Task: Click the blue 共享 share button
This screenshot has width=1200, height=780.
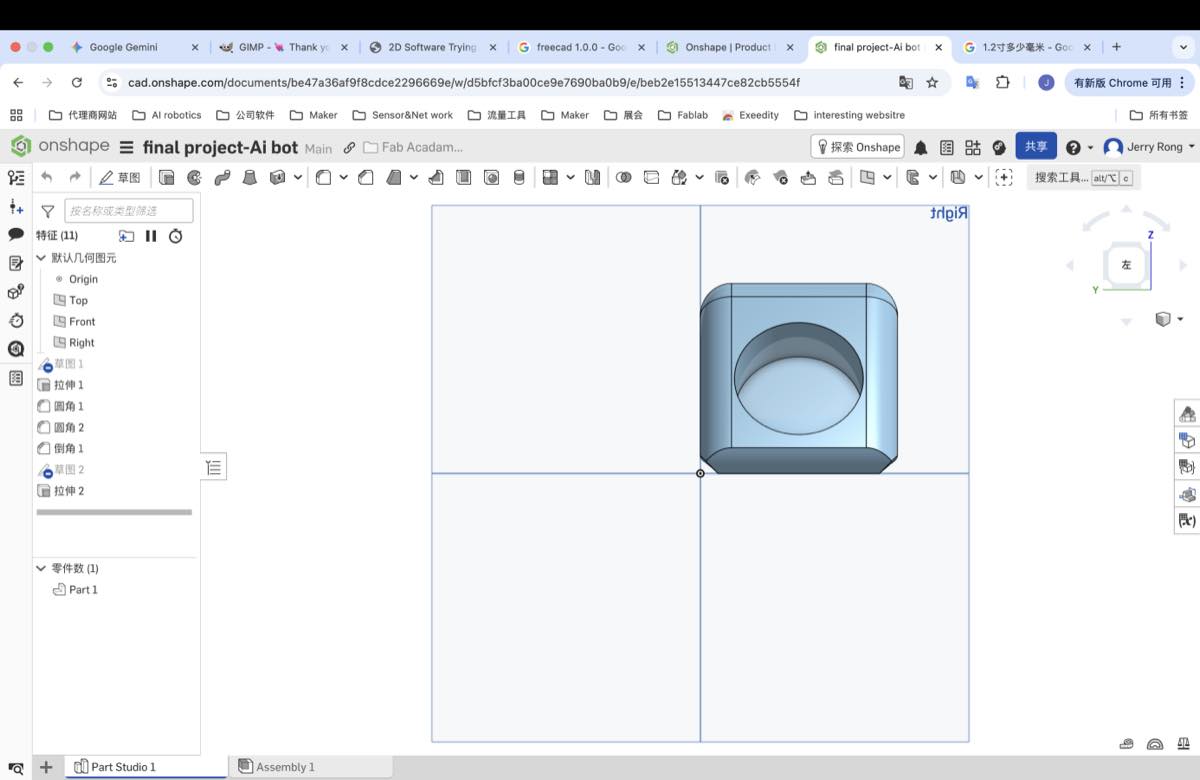Action: [x=1036, y=147]
